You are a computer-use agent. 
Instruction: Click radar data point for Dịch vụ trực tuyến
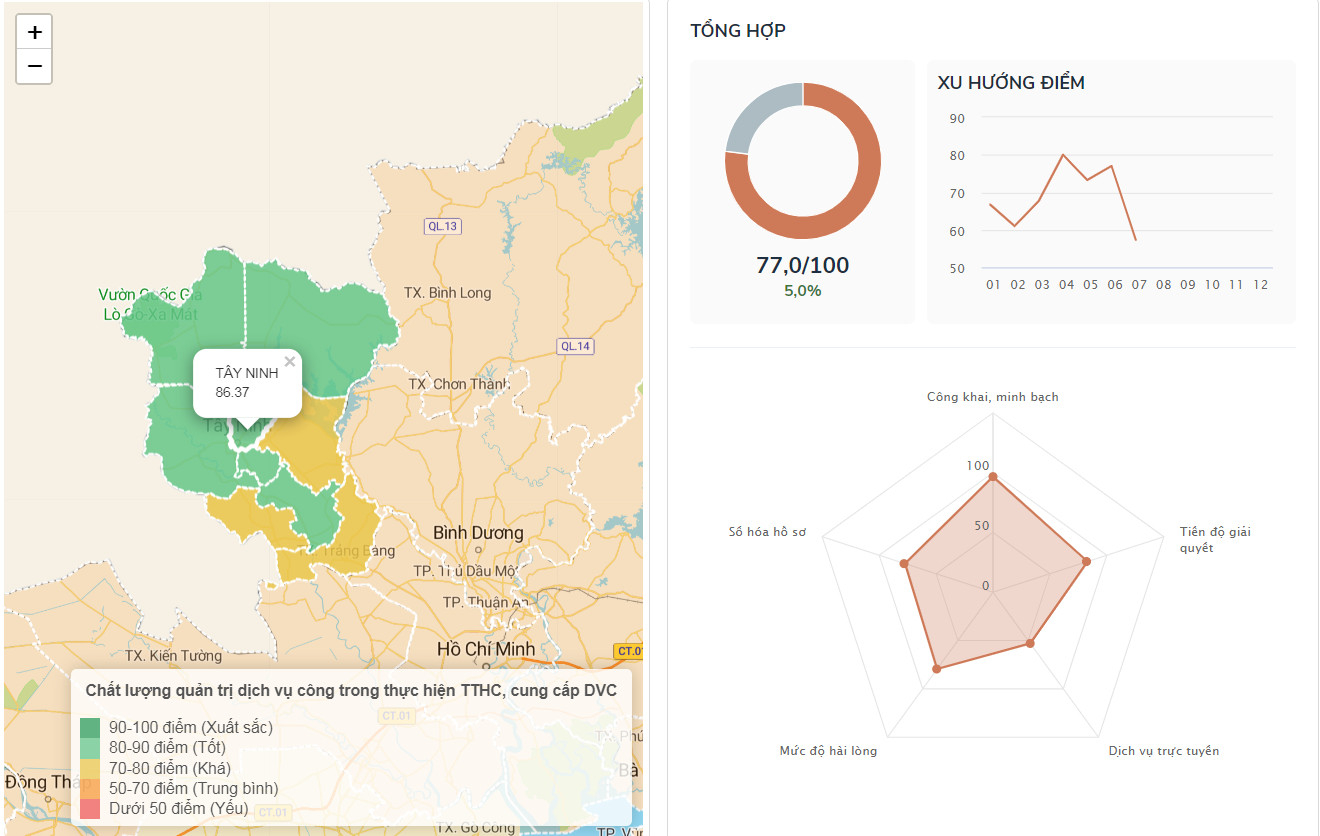pos(1030,643)
